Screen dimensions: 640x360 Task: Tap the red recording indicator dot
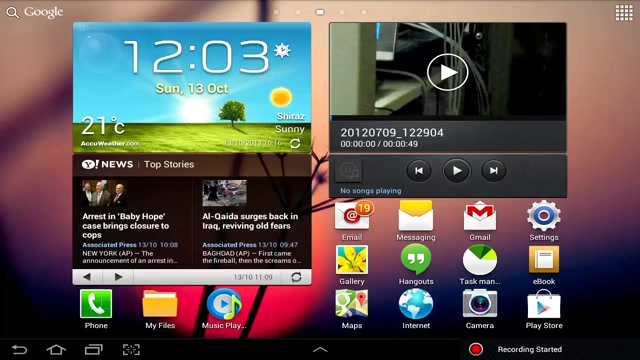[x=476, y=349]
